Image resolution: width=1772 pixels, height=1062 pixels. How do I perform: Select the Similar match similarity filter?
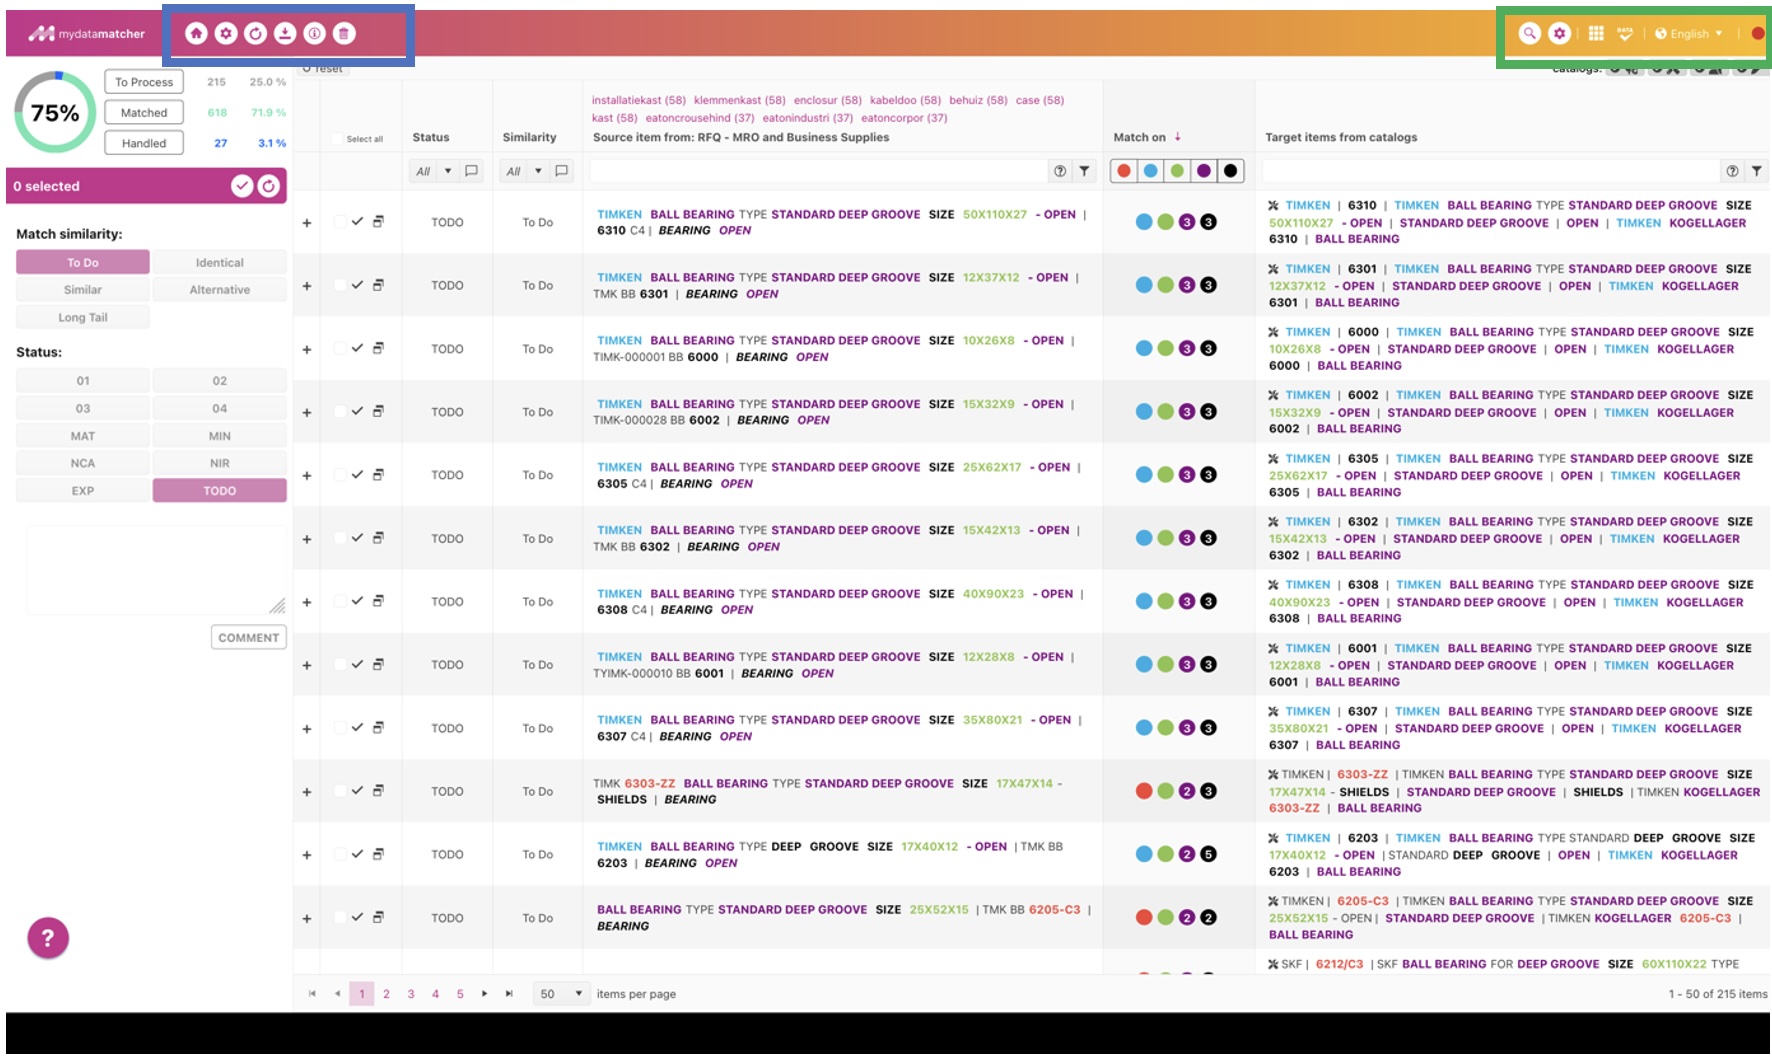(83, 289)
